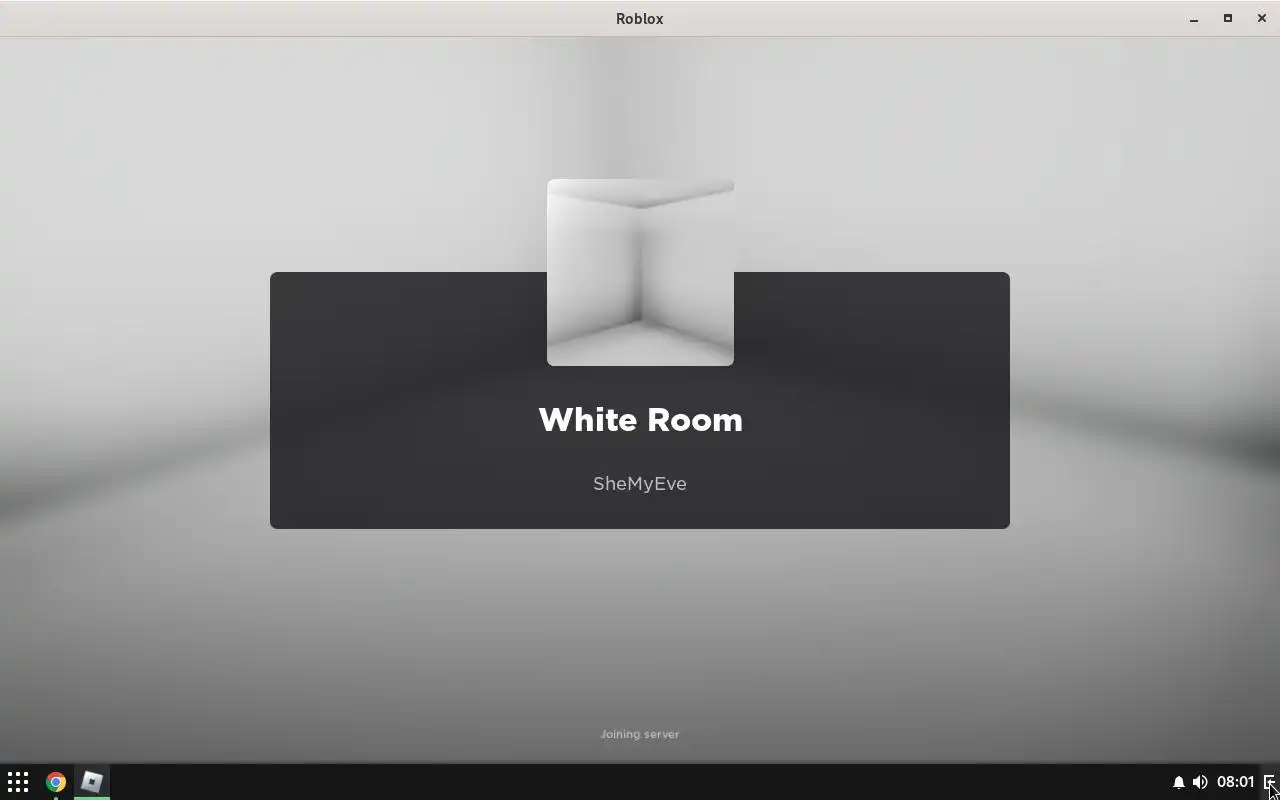This screenshot has width=1280, height=800.
Task: Open the notifications bell
Action: [x=1178, y=782]
